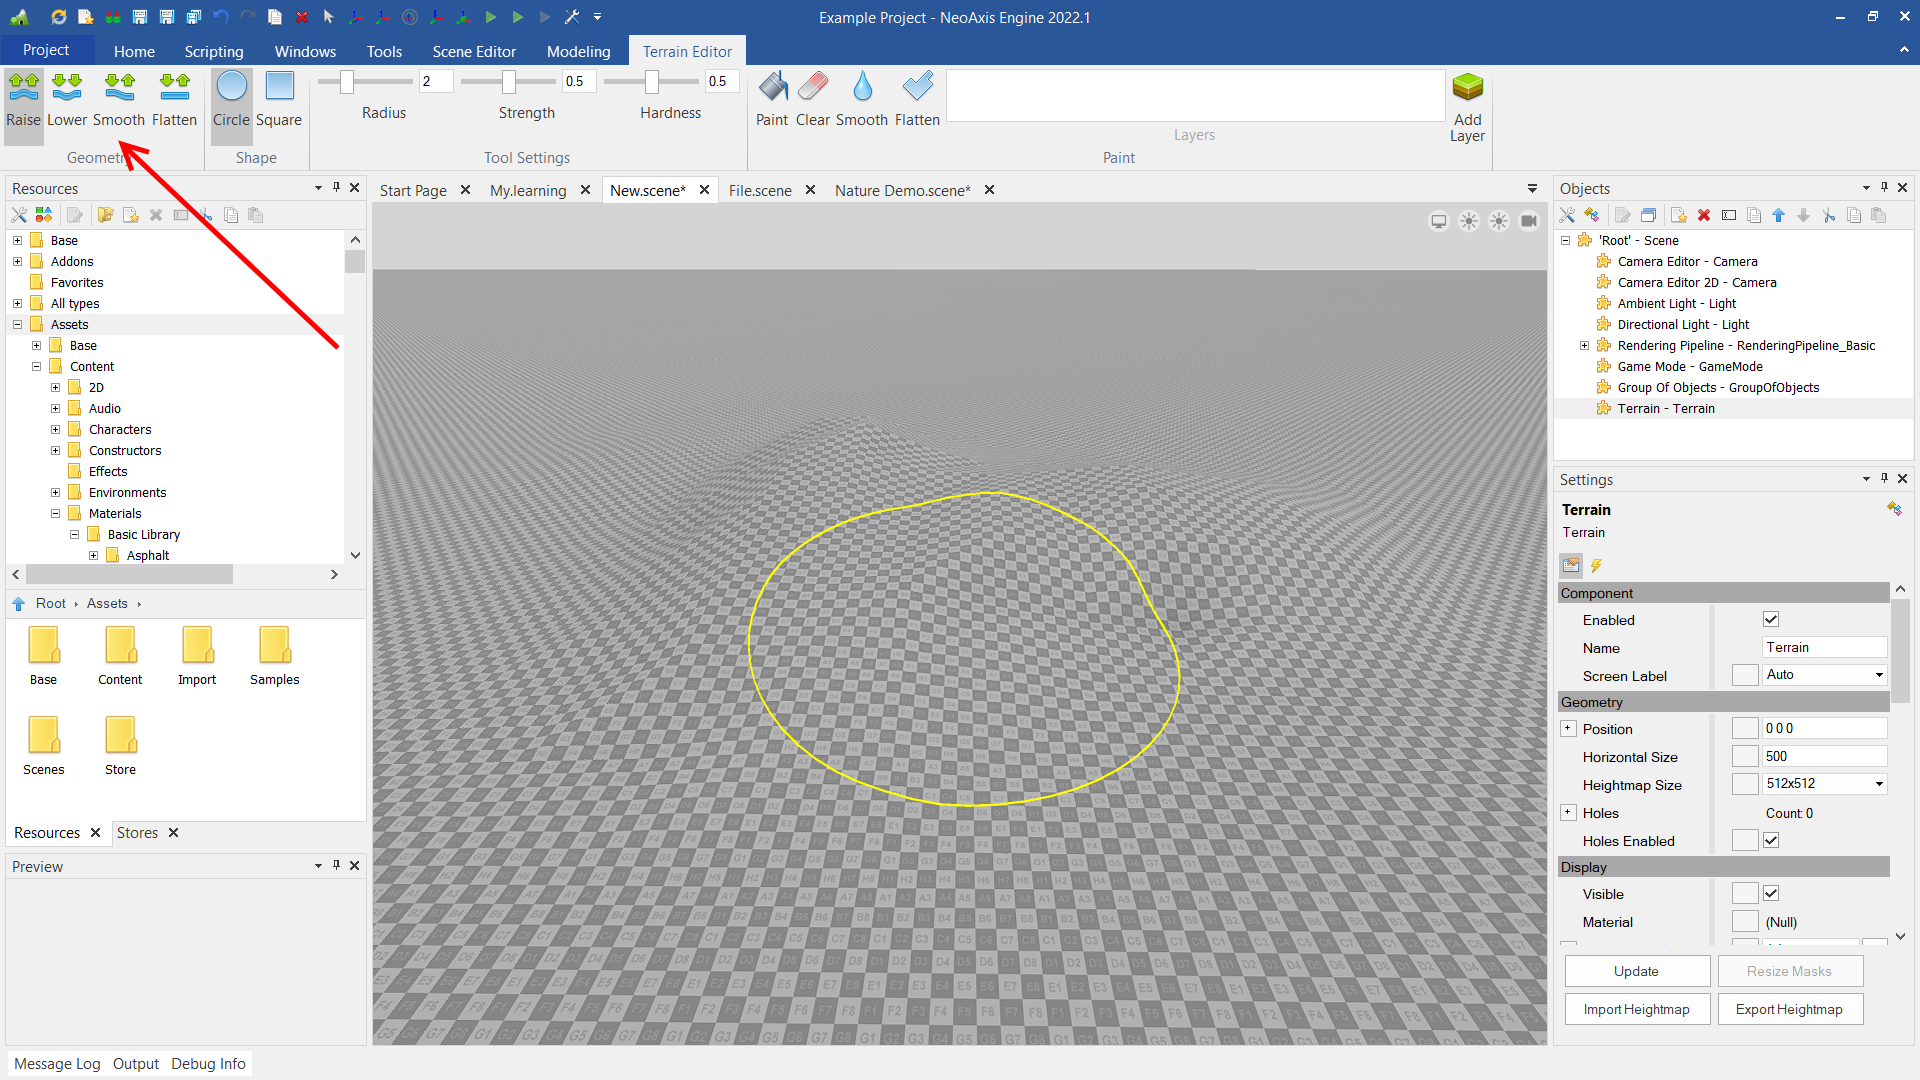Open the Scene Editor ribbon tab
The width and height of the screenshot is (1920, 1080).
[474, 52]
